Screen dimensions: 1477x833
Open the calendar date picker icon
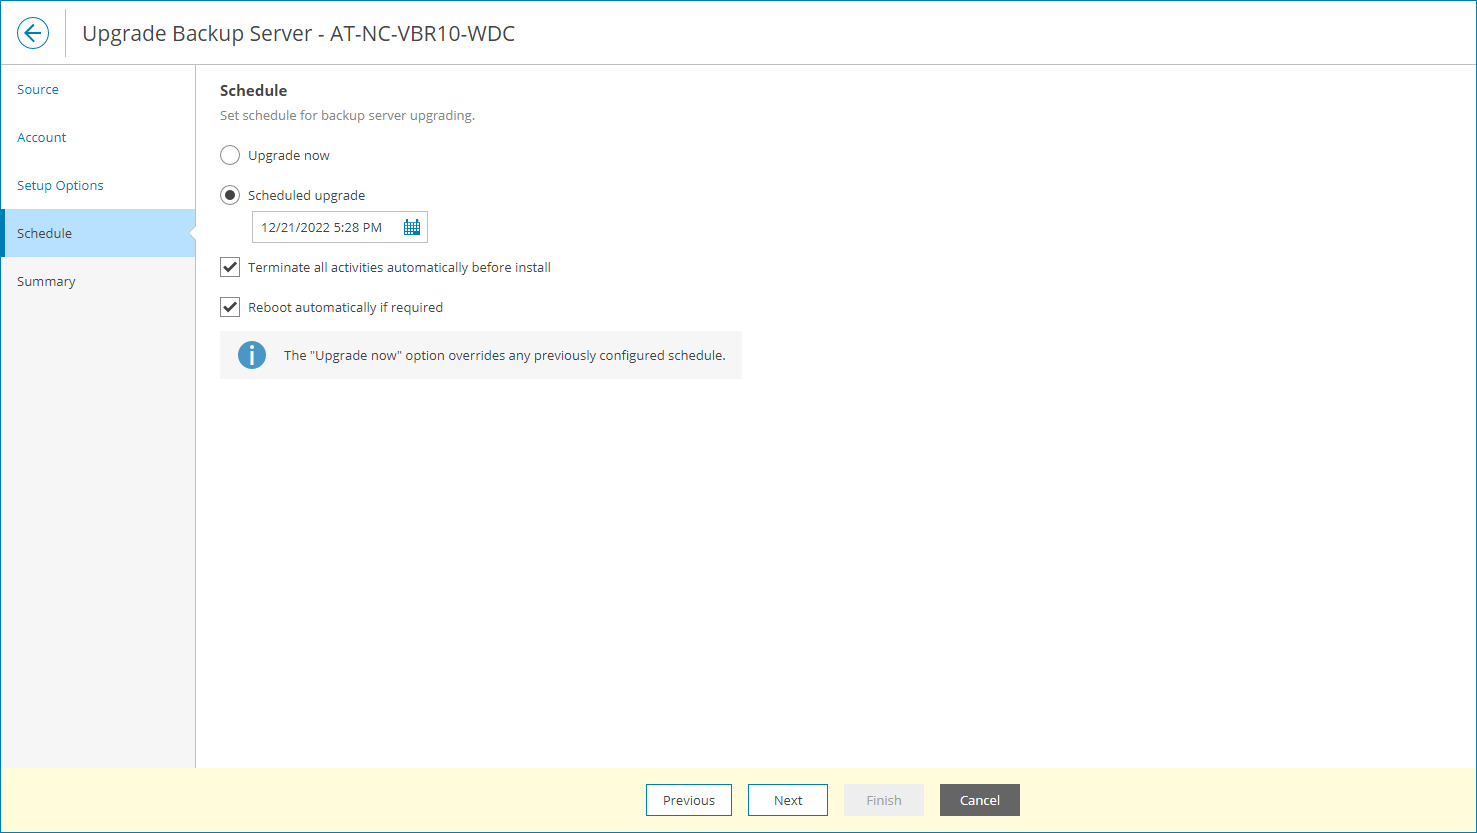pos(411,227)
